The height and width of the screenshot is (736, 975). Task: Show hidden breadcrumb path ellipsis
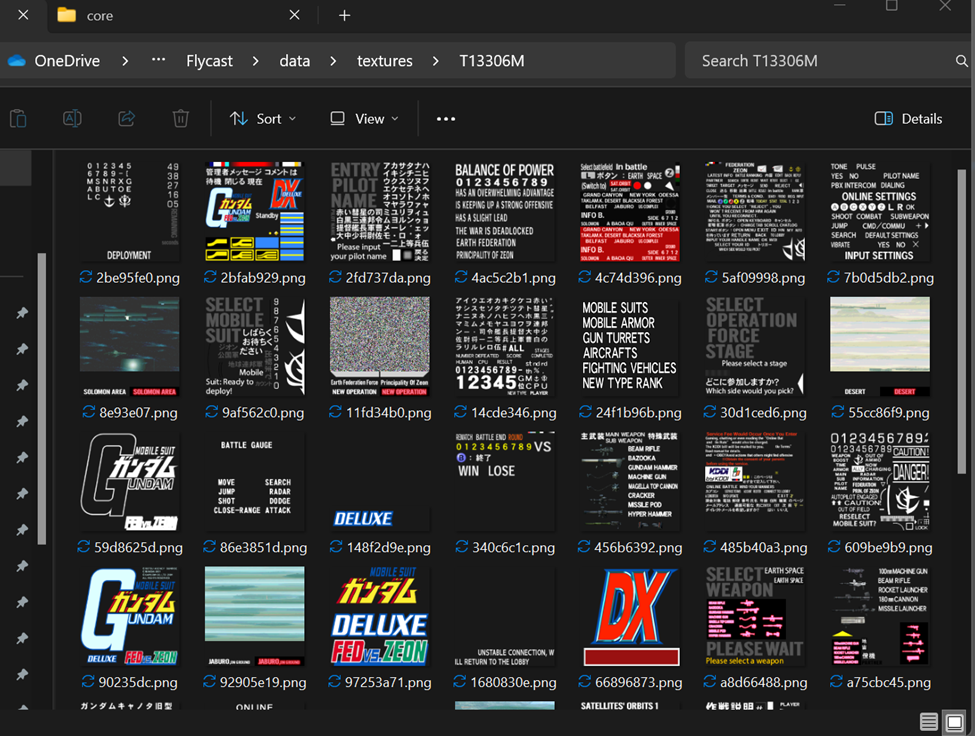click(x=159, y=60)
